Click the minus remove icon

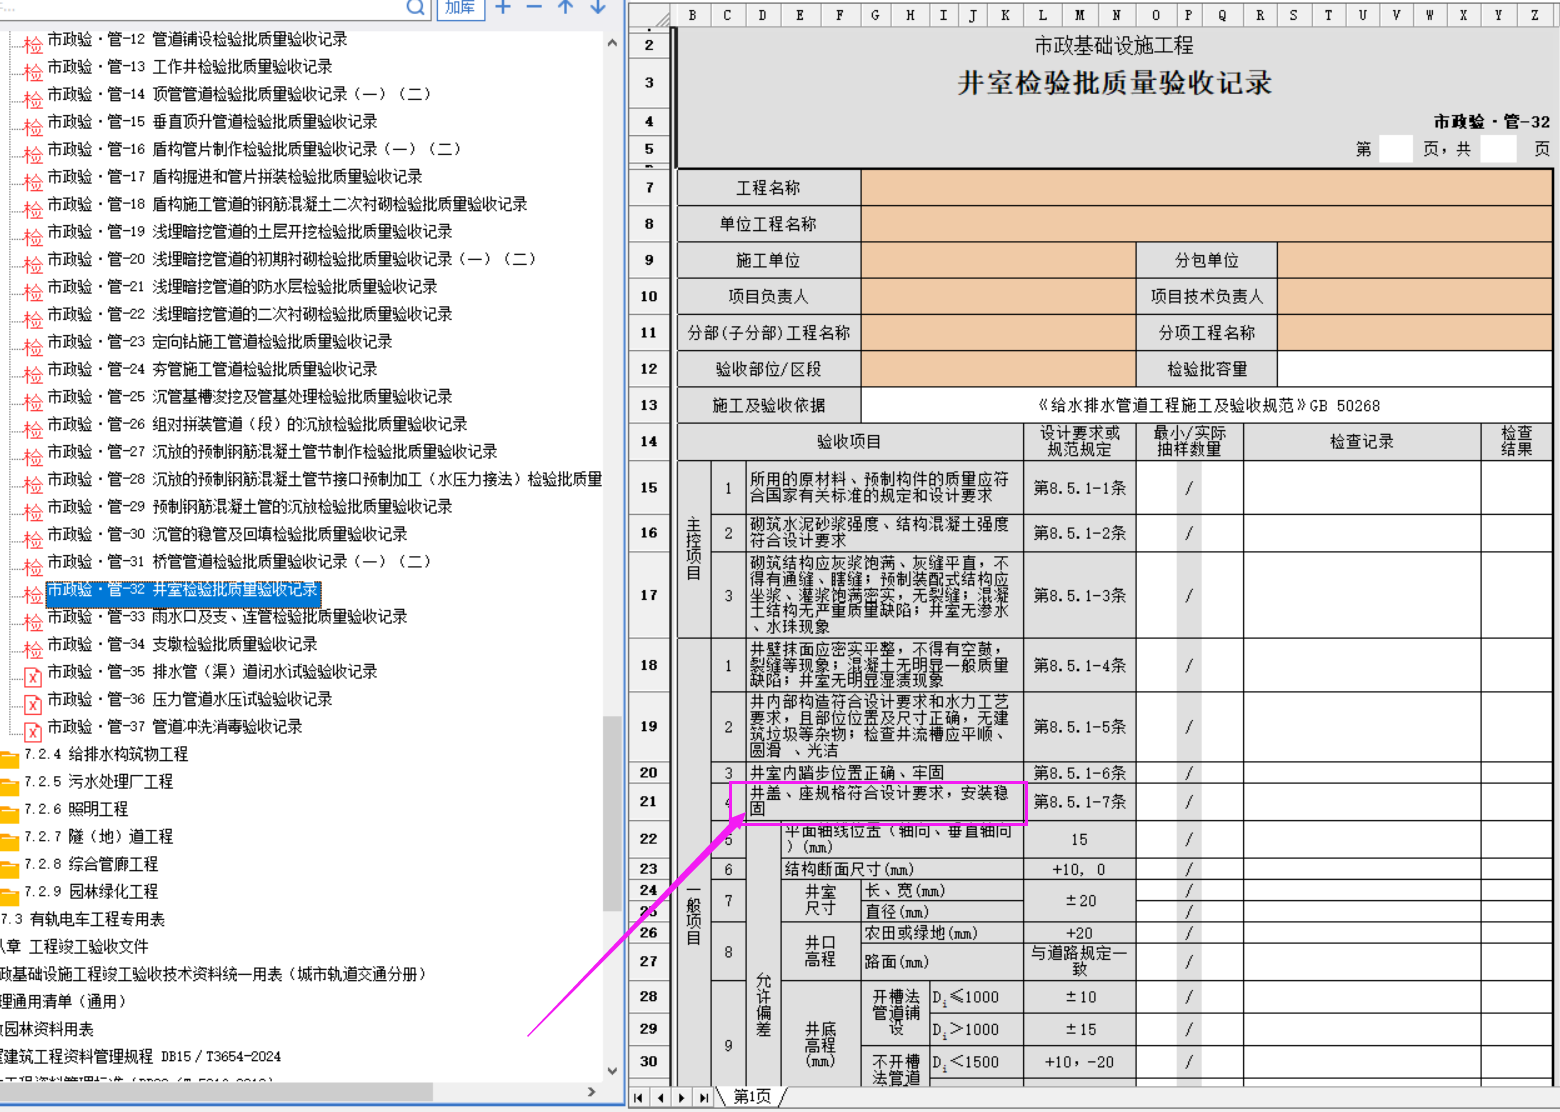tap(534, 8)
